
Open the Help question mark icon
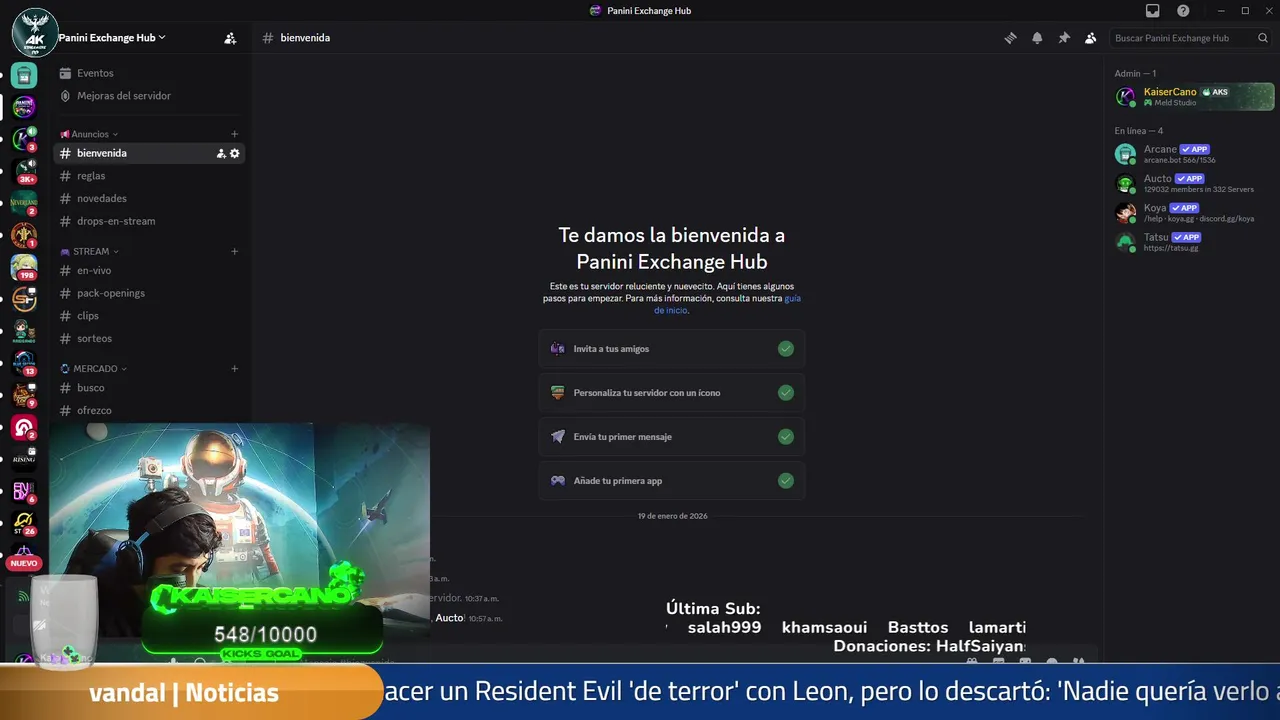[1183, 11]
